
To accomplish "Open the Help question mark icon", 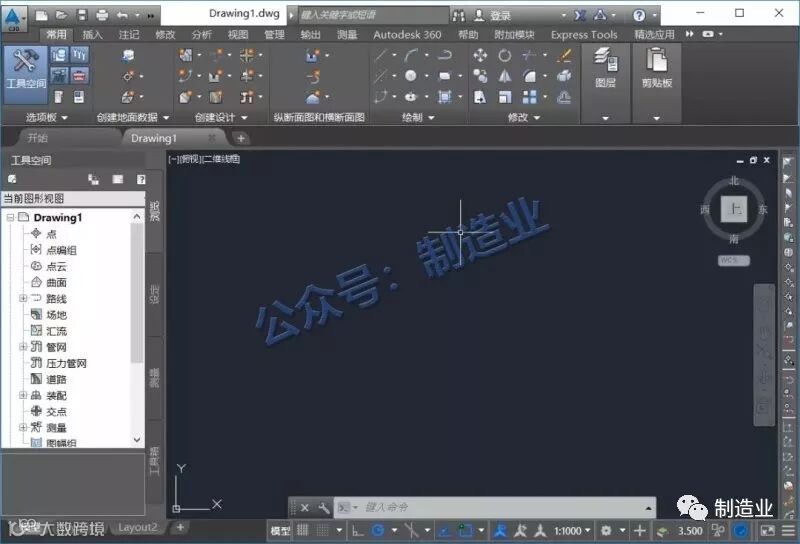I will point(639,15).
